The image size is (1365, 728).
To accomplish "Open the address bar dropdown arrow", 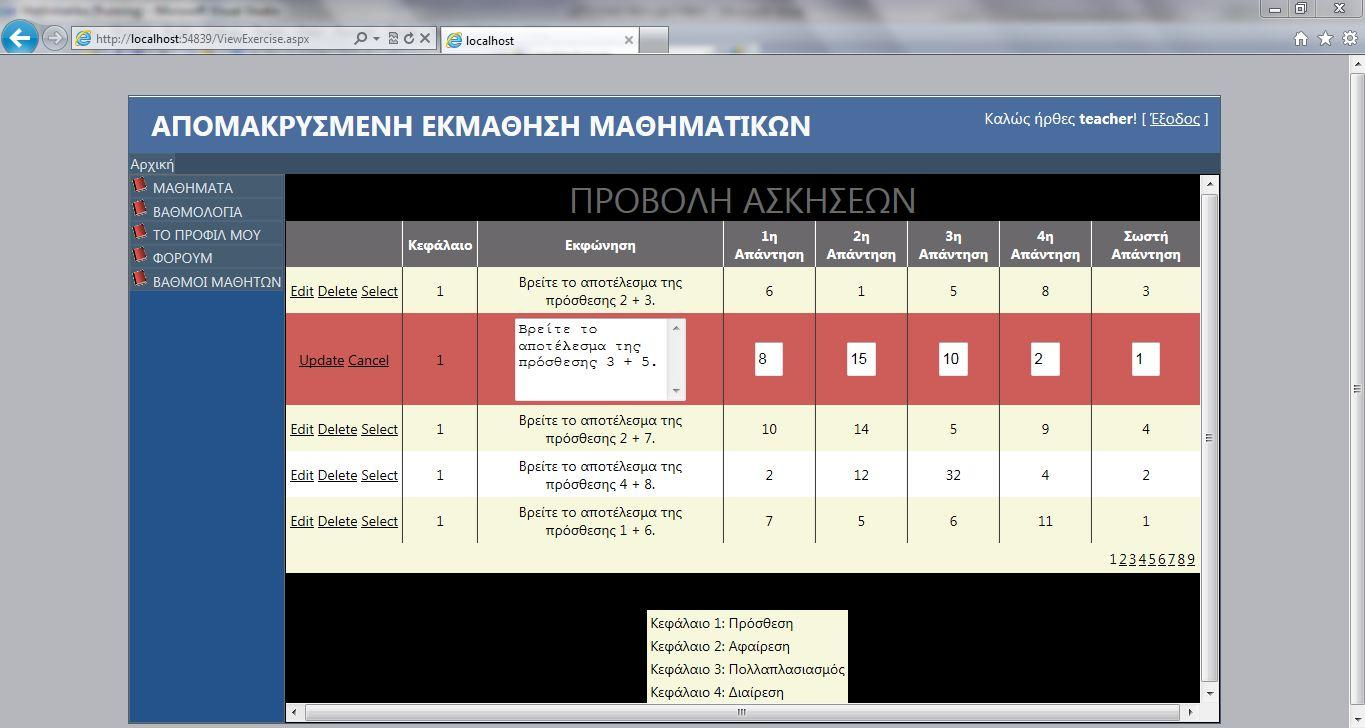I will [376, 39].
